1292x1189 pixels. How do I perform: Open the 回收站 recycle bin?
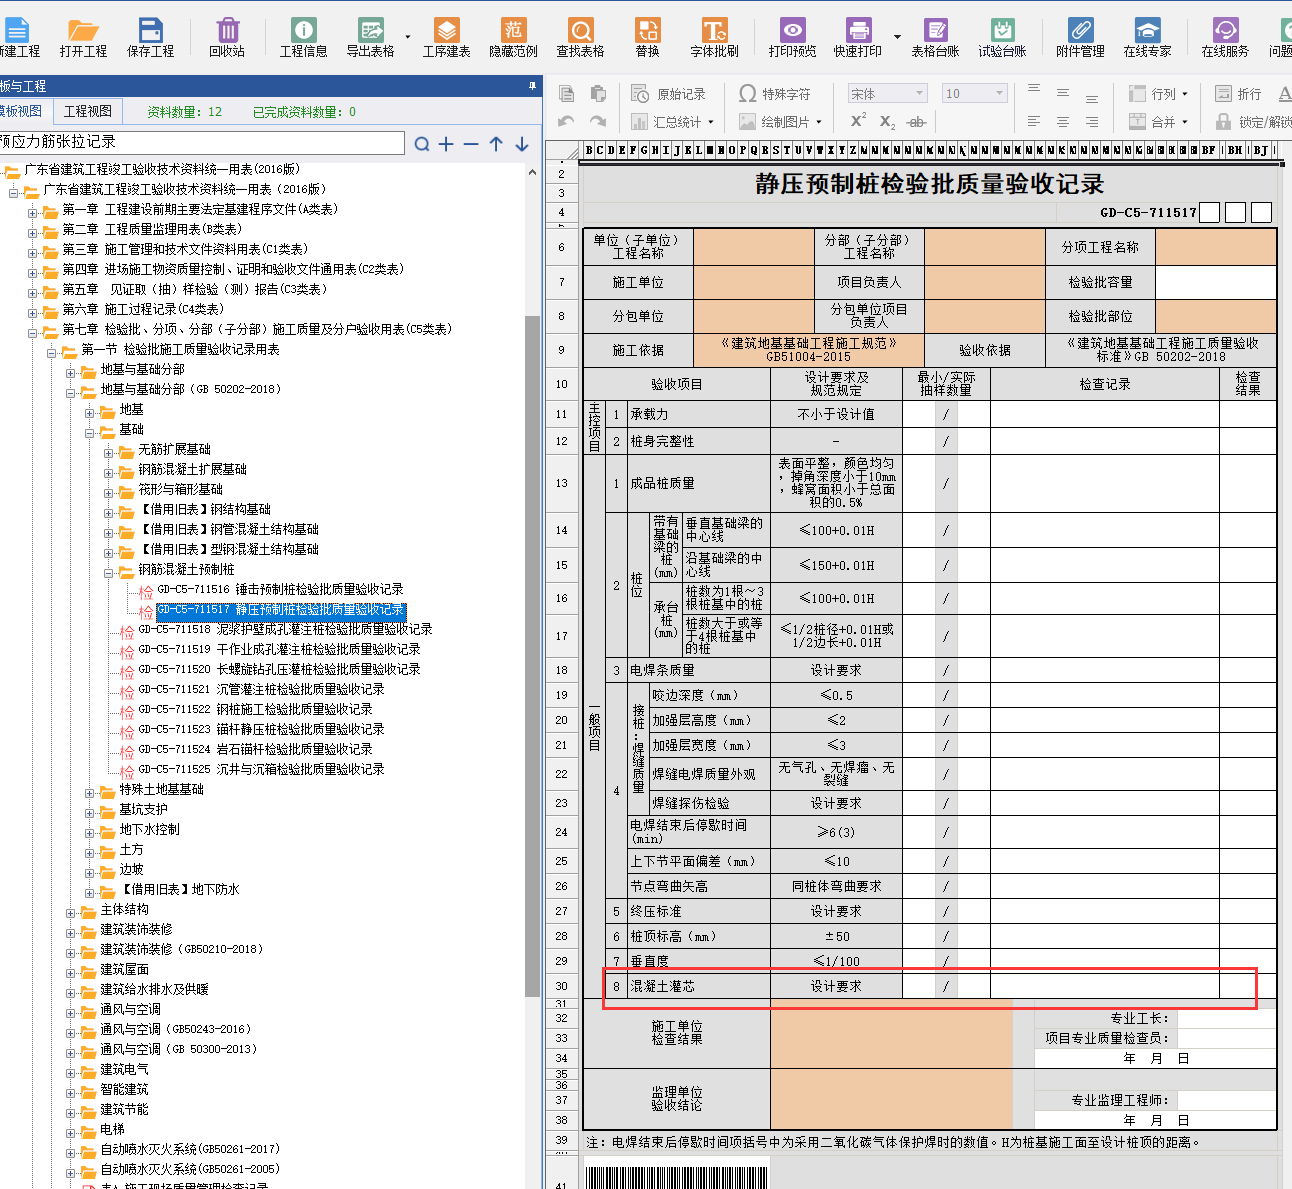tap(227, 38)
